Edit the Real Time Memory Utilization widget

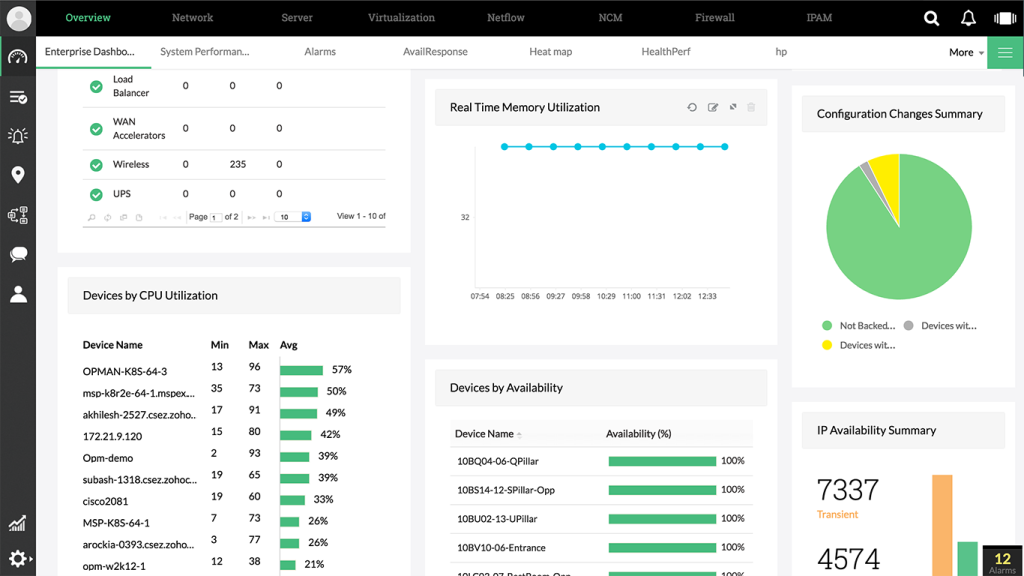tap(713, 107)
